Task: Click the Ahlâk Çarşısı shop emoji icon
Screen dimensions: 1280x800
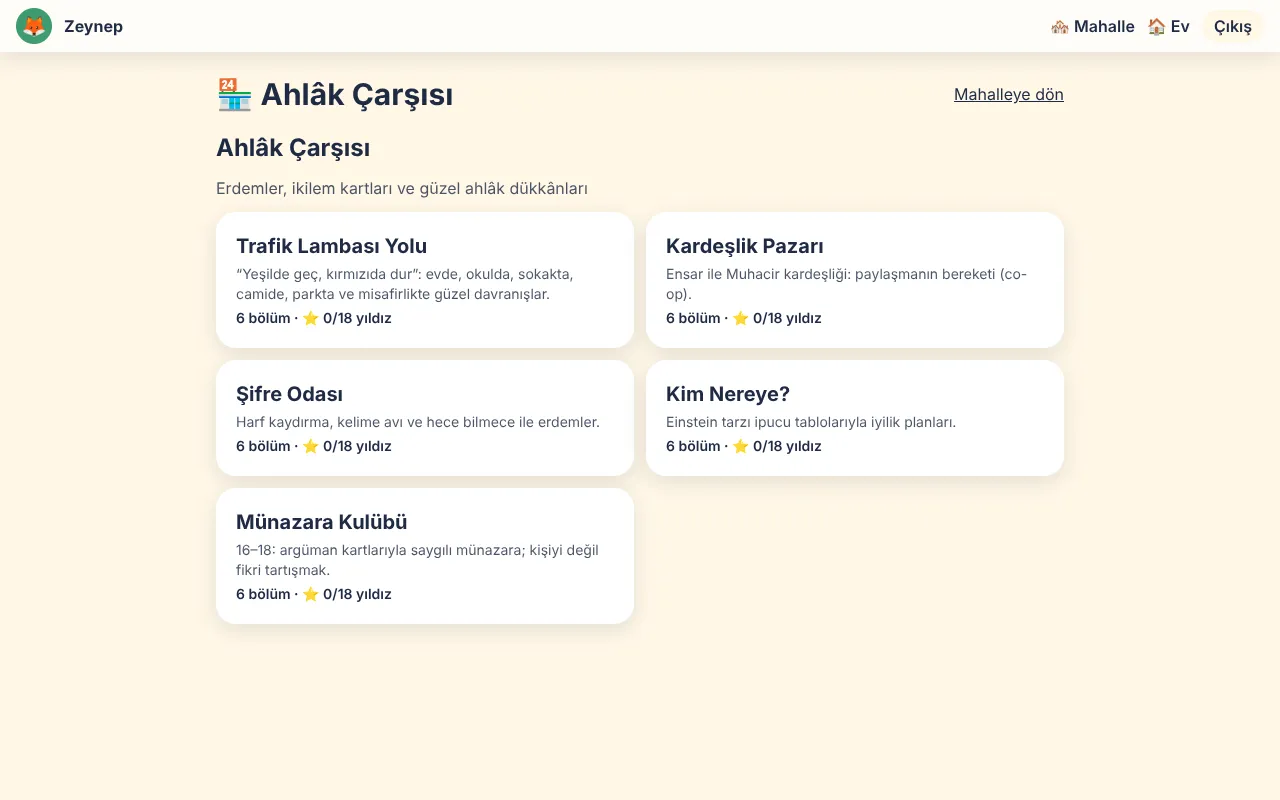Action: [234, 95]
